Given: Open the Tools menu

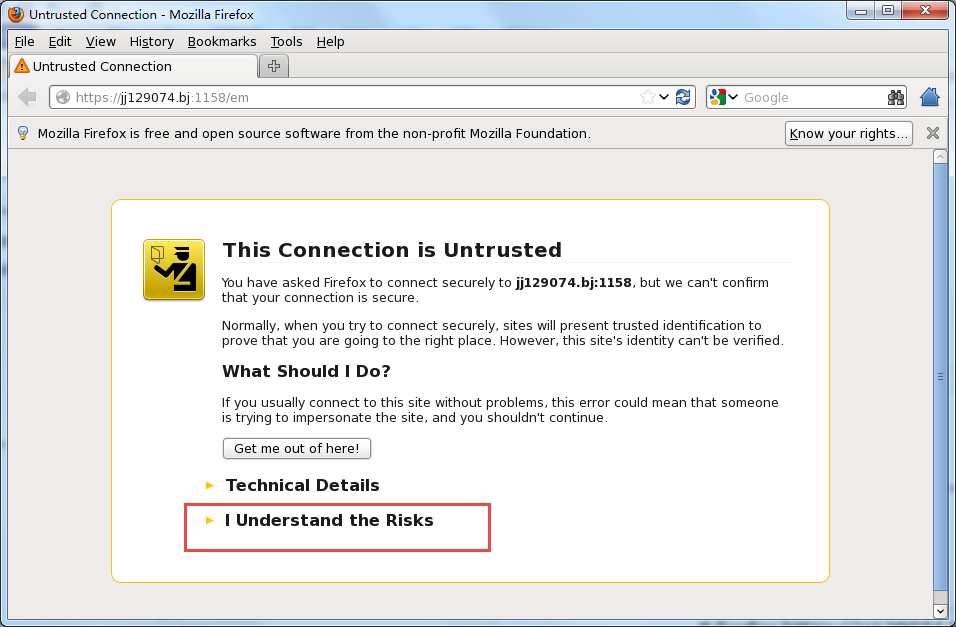Looking at the screenshot, I should pyautogui.click(x=286, y=42).
